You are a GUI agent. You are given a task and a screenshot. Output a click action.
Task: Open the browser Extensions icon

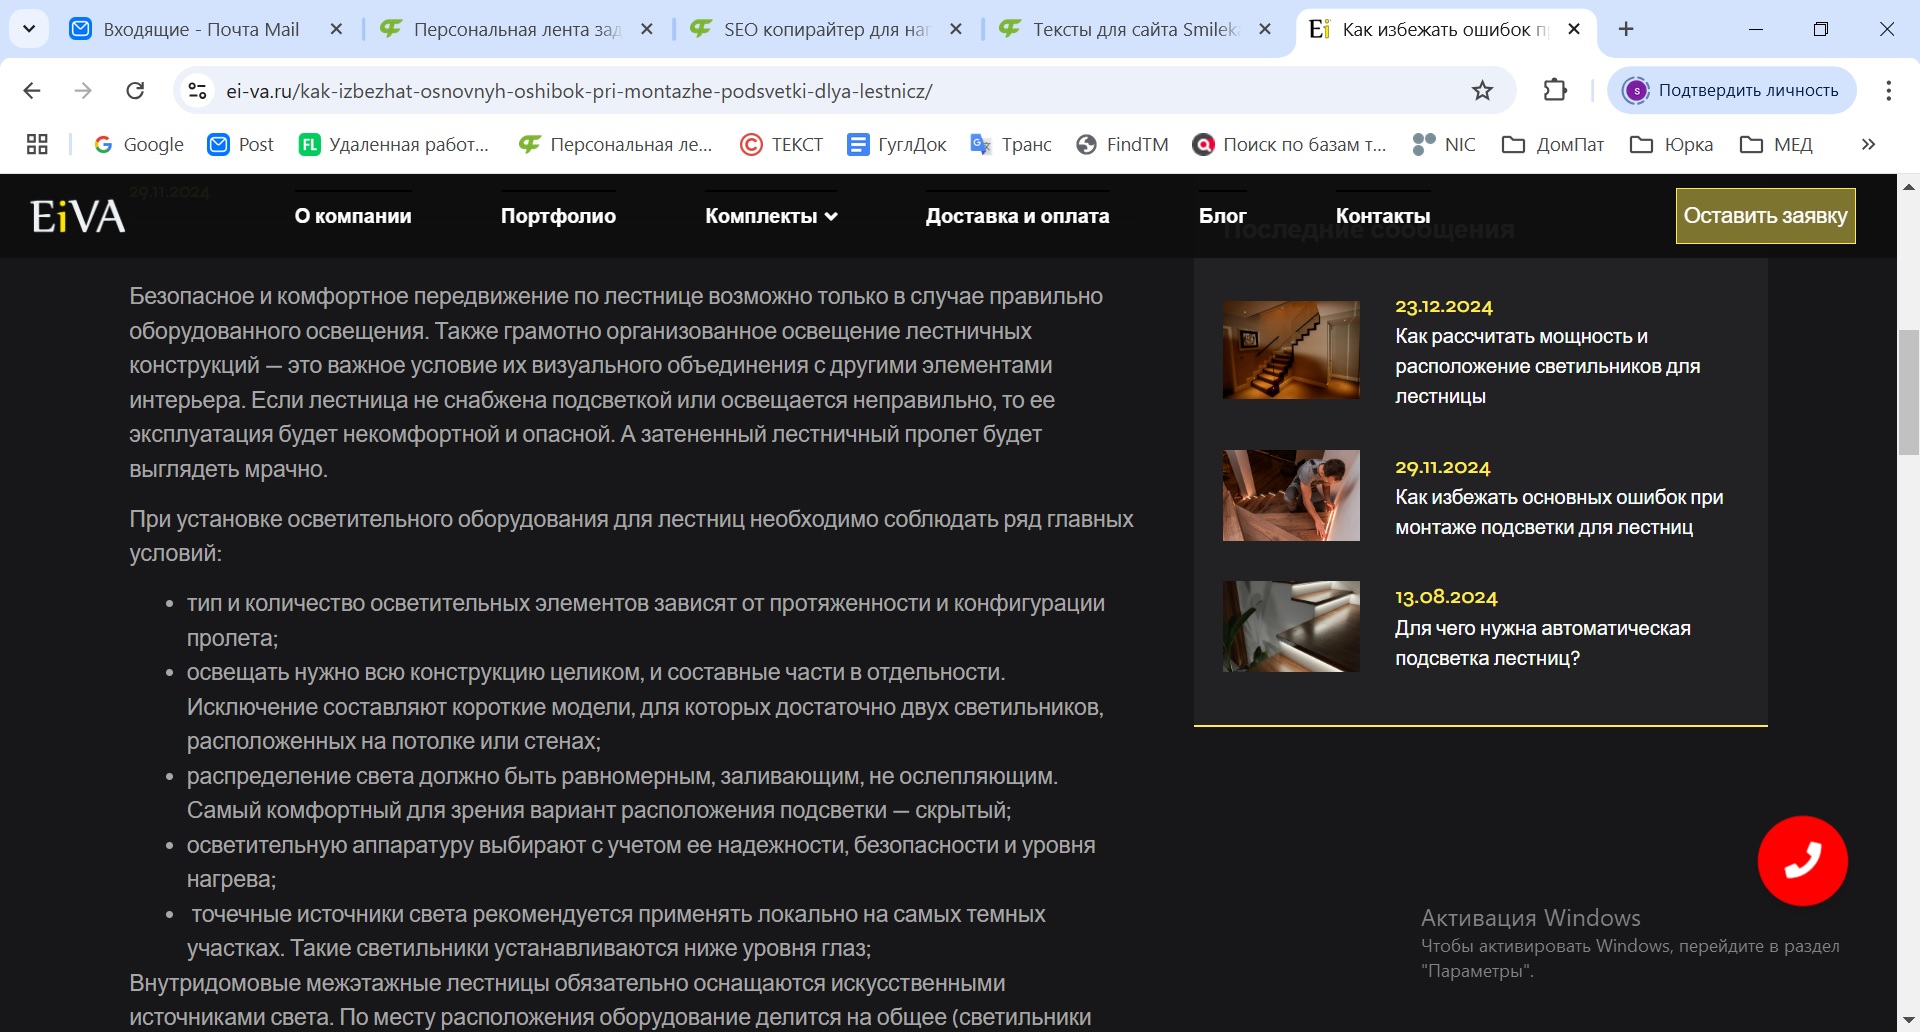1553,90
